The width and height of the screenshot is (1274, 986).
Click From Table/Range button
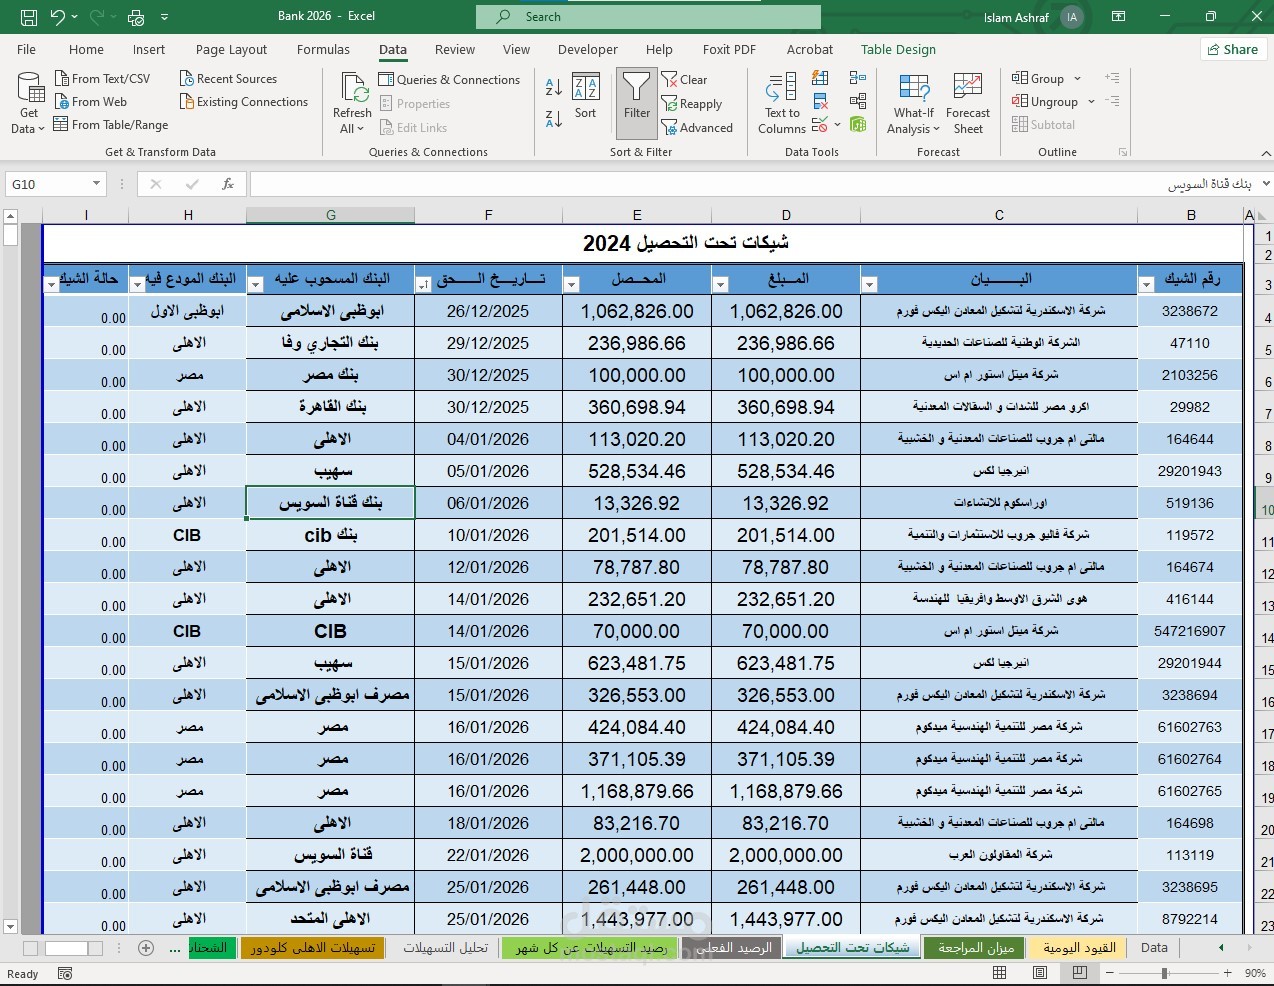click(110, 124)
